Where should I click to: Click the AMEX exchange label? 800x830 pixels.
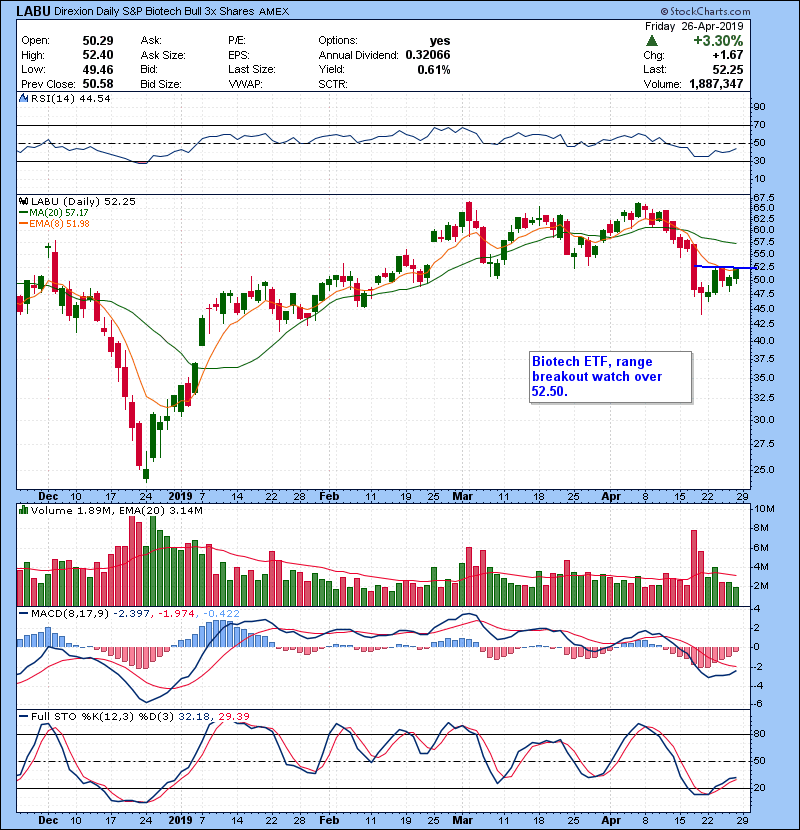(x=274, y=12)
